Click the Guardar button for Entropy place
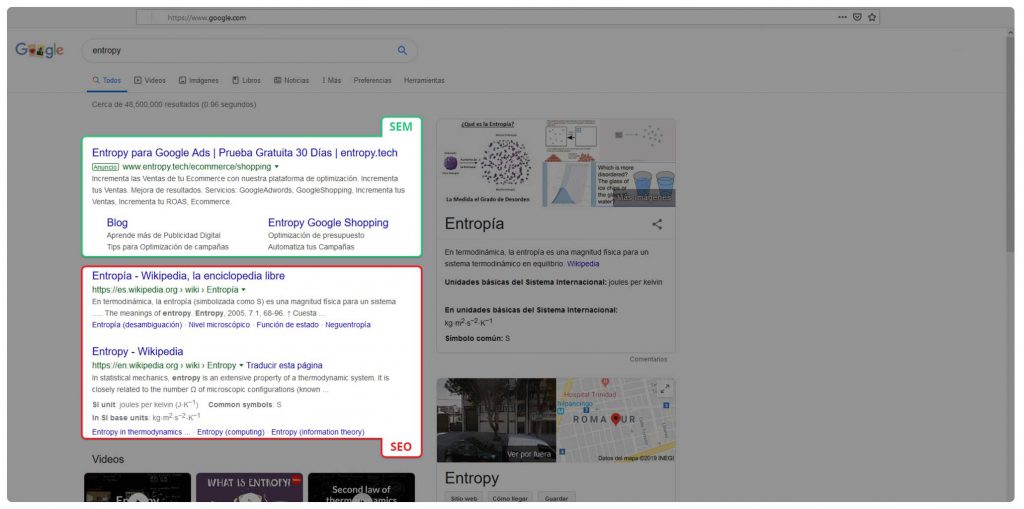Image resolution: width=1024 pixels, height=509 pixels. (x=556, y=499)
